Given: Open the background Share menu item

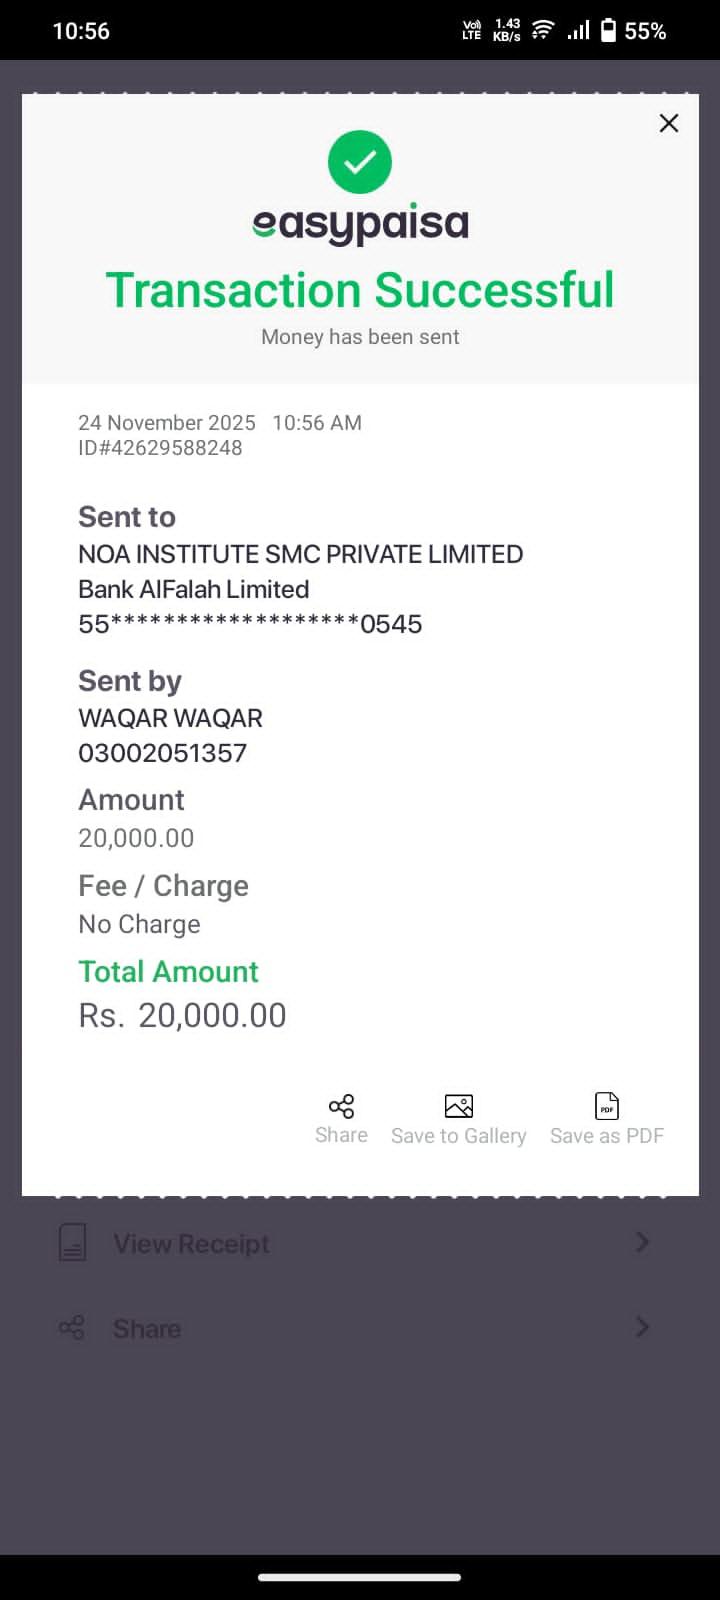Looking at the screenshot, I should (147, 1329).
